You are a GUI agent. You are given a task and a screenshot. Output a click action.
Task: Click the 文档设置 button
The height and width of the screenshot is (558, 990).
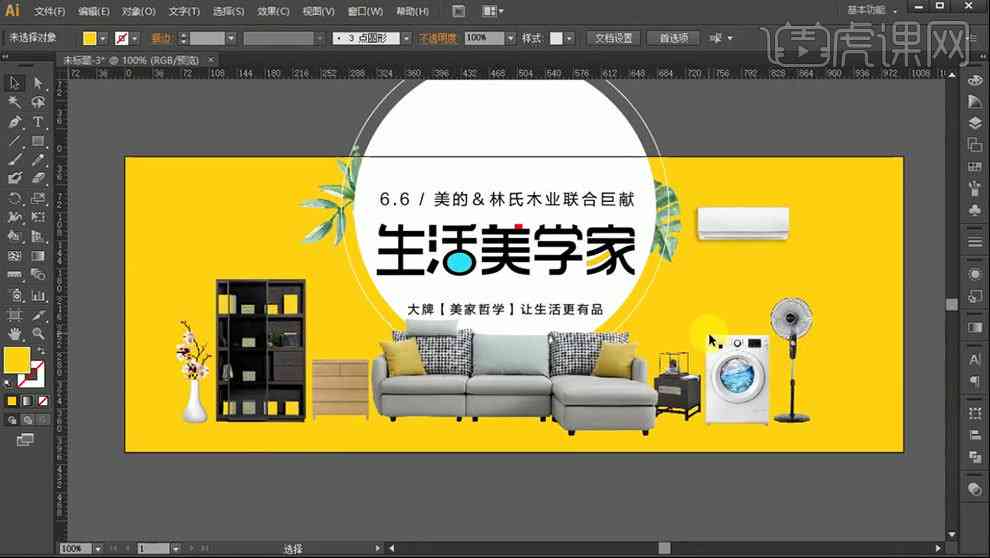[x=613, y=39]
